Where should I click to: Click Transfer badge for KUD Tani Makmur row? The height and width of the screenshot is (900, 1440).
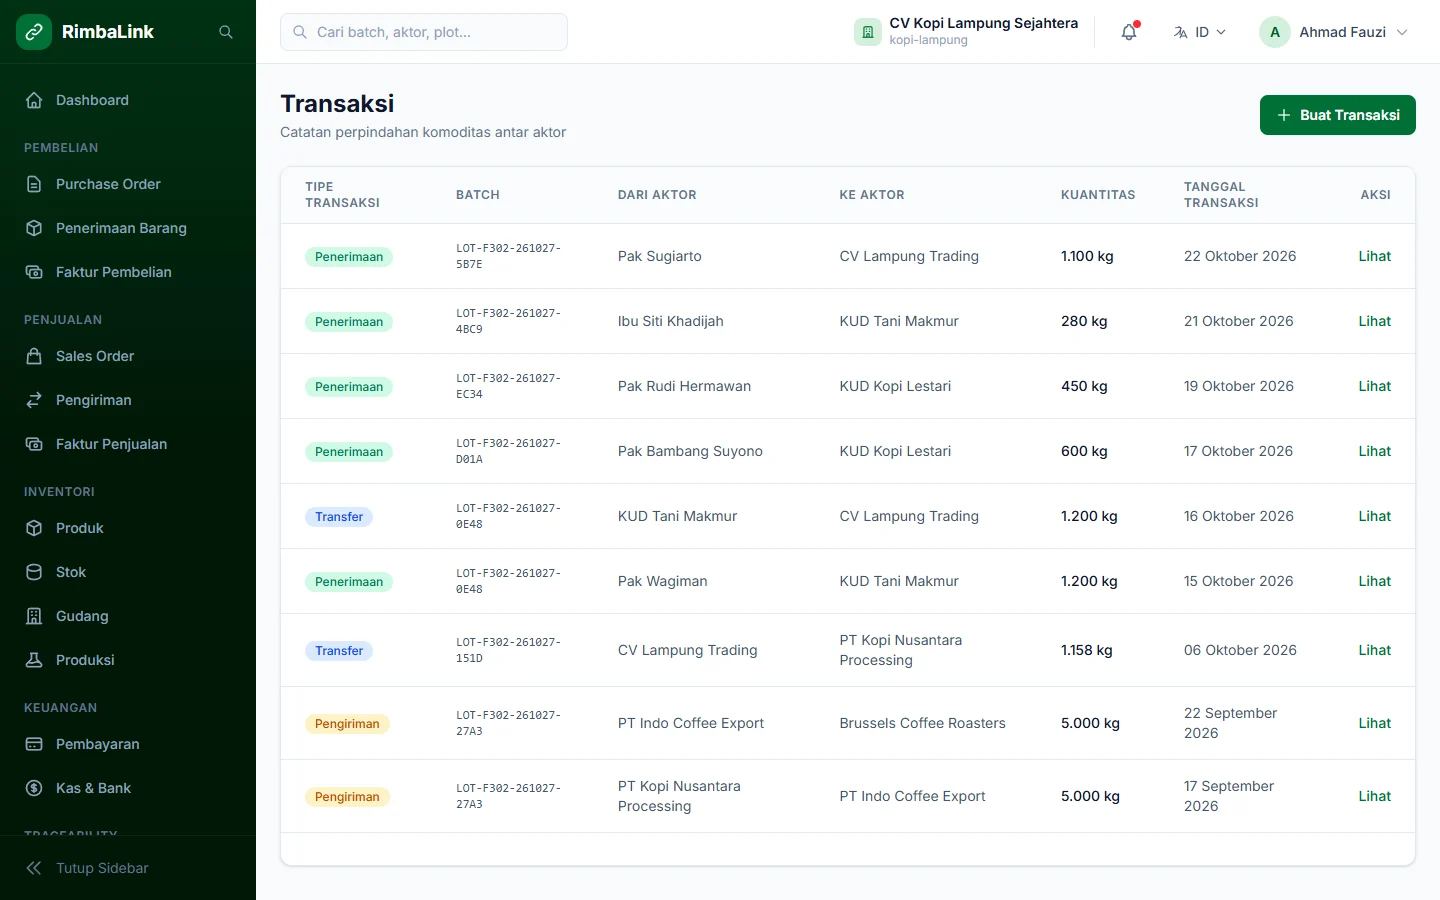pos(339,517)
